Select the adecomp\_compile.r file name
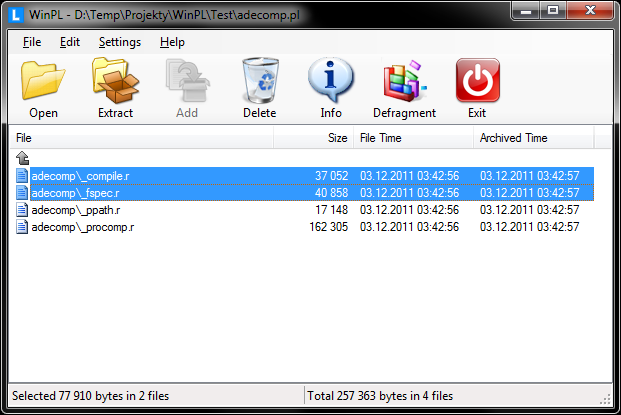Viewport: 621px width, 415px height. pyautogui.click(x=80, y=176)
